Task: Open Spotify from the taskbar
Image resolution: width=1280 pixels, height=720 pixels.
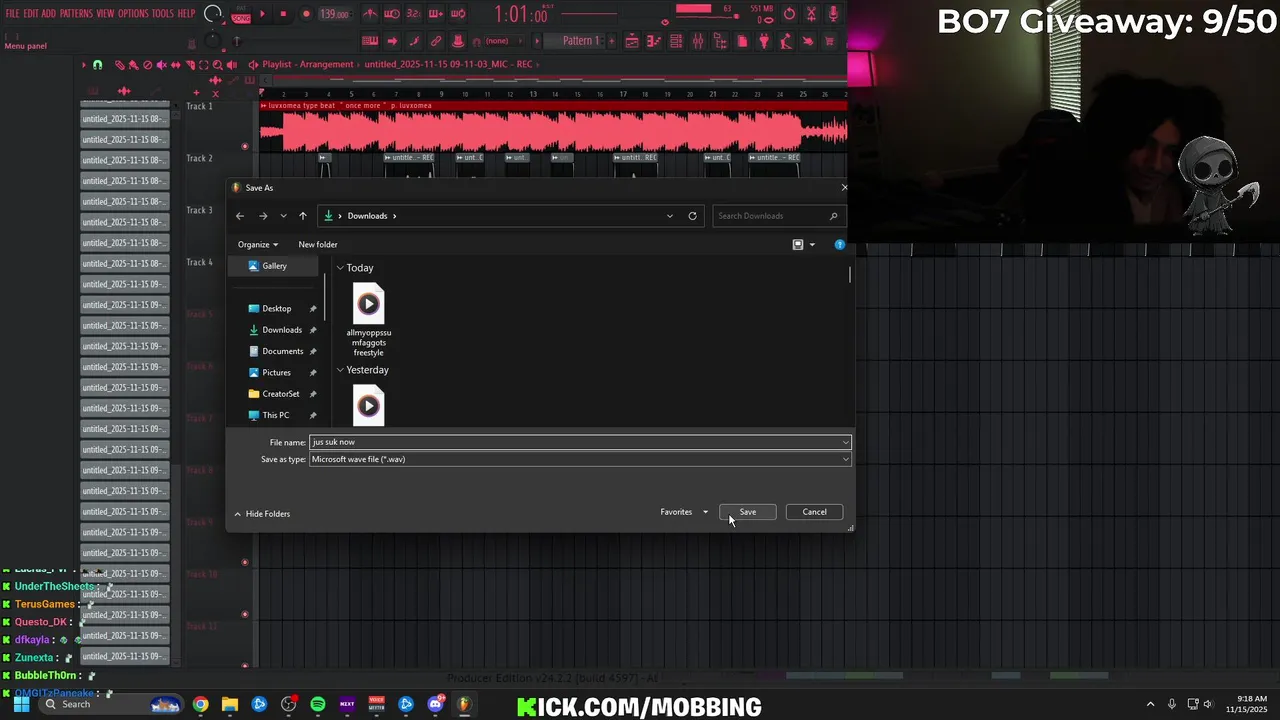Action: (318, 704)
